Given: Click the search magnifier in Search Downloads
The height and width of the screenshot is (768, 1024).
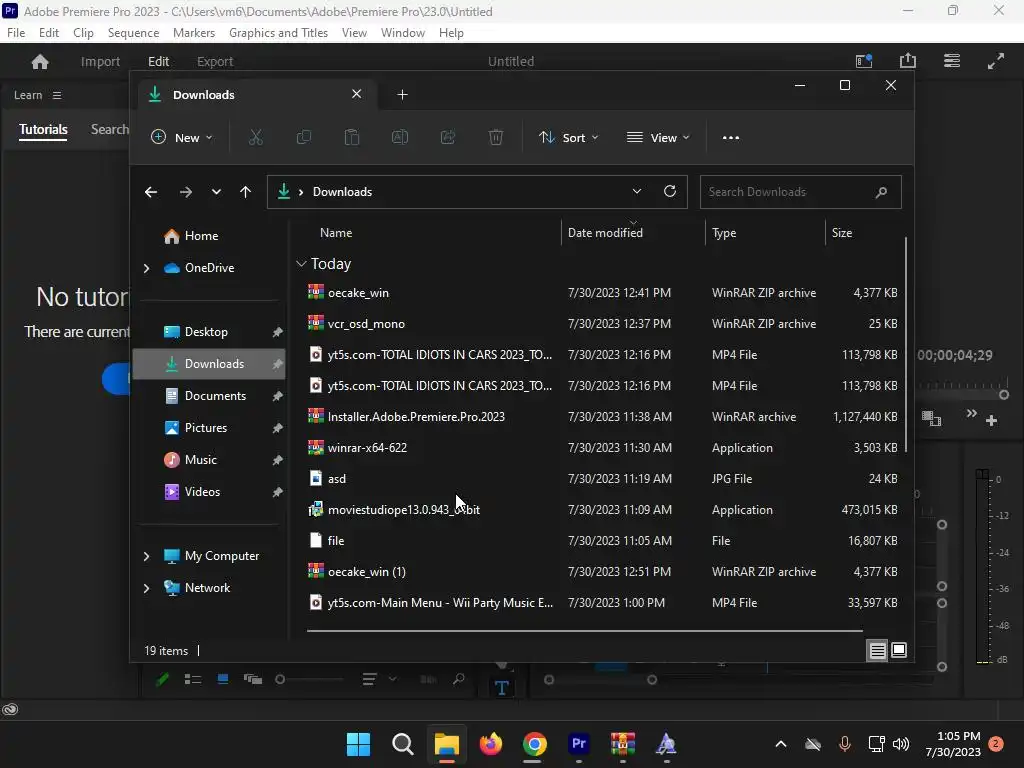Looking at the screenshot, I should (x=881, y=192).
